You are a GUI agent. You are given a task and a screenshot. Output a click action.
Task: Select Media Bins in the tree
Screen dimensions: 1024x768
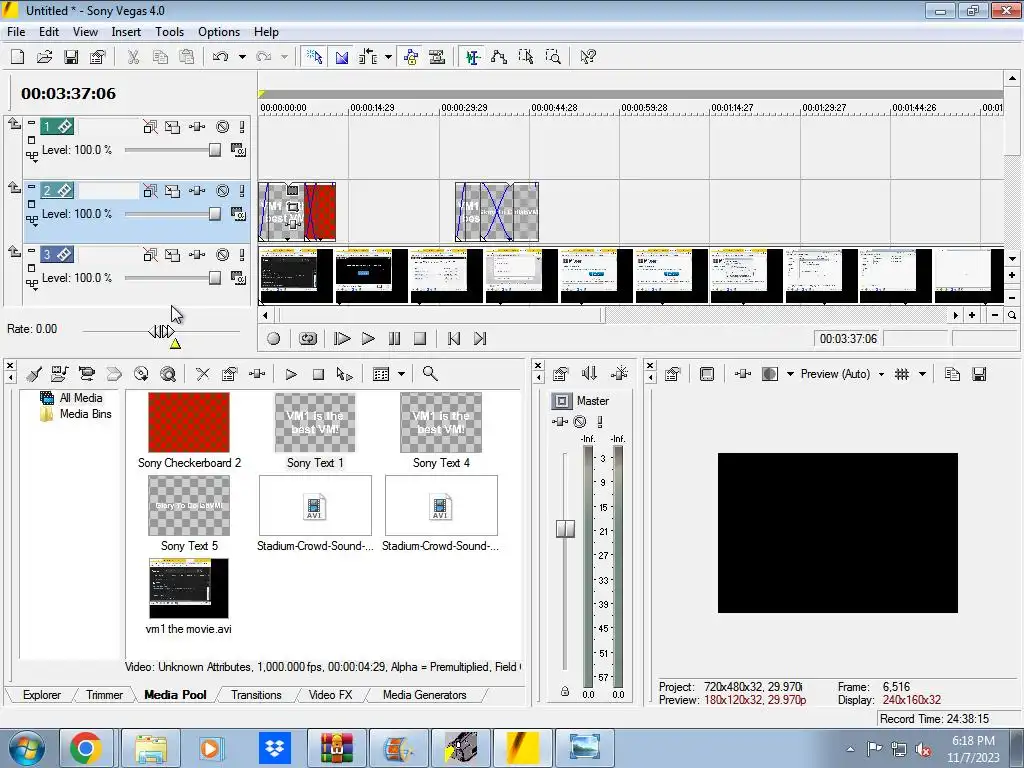point(86,414)
